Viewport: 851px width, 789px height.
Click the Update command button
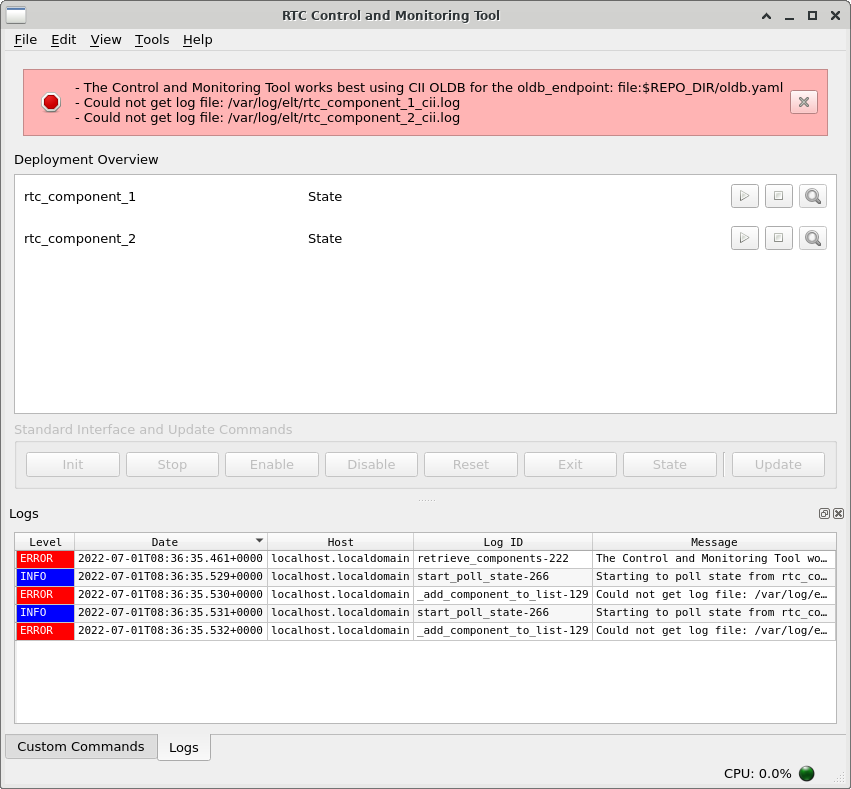(x=778, y=464)
